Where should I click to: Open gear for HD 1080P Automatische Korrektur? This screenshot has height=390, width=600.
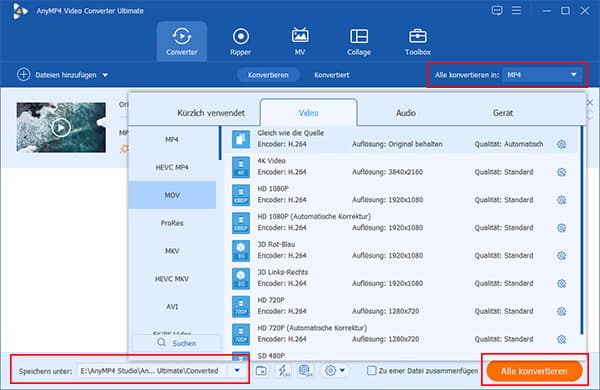[561, 228]
